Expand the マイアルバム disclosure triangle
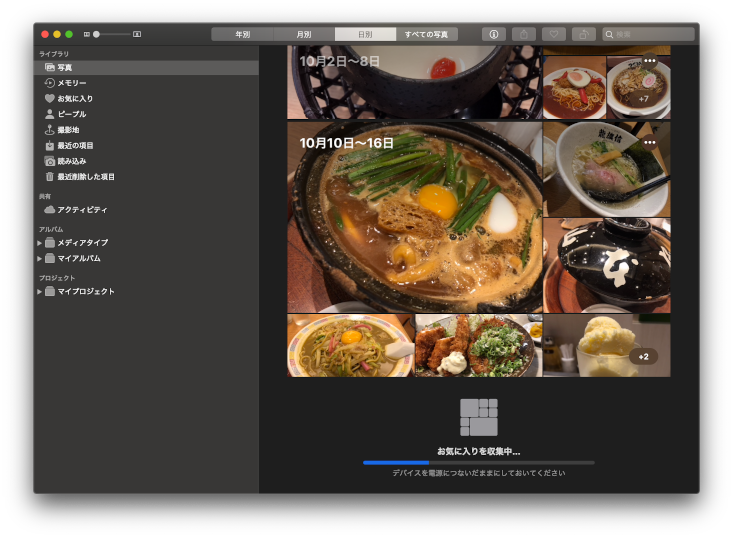 (x=39, y=258)
